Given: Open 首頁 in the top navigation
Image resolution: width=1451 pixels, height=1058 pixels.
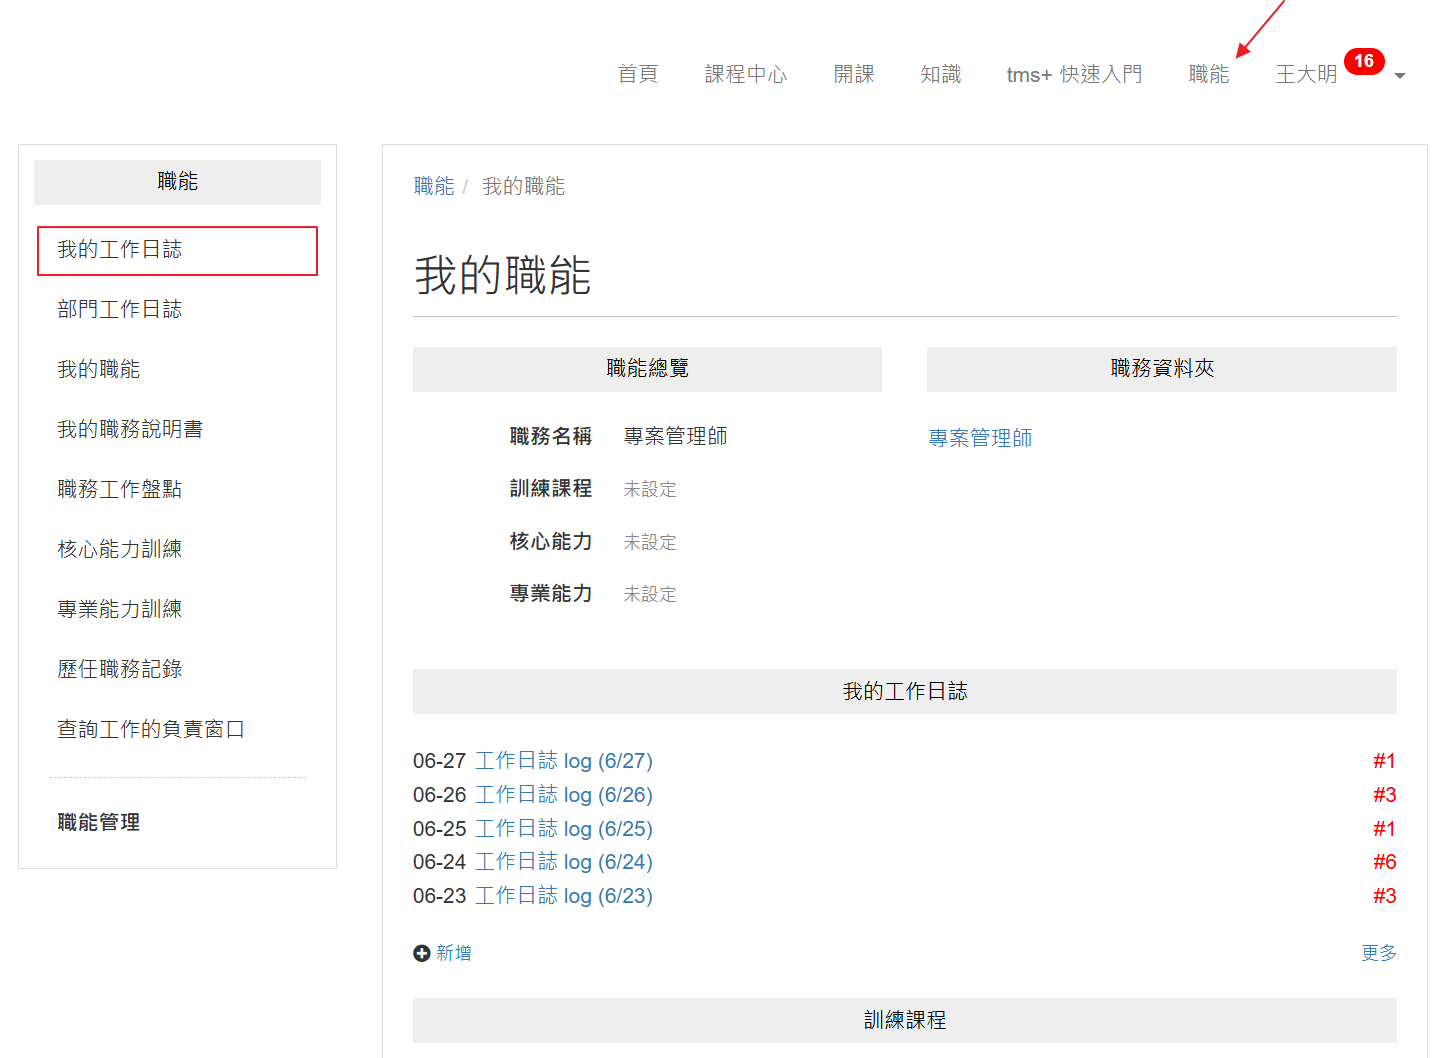Looking at the screenshot, I should [x=637, y=74].
